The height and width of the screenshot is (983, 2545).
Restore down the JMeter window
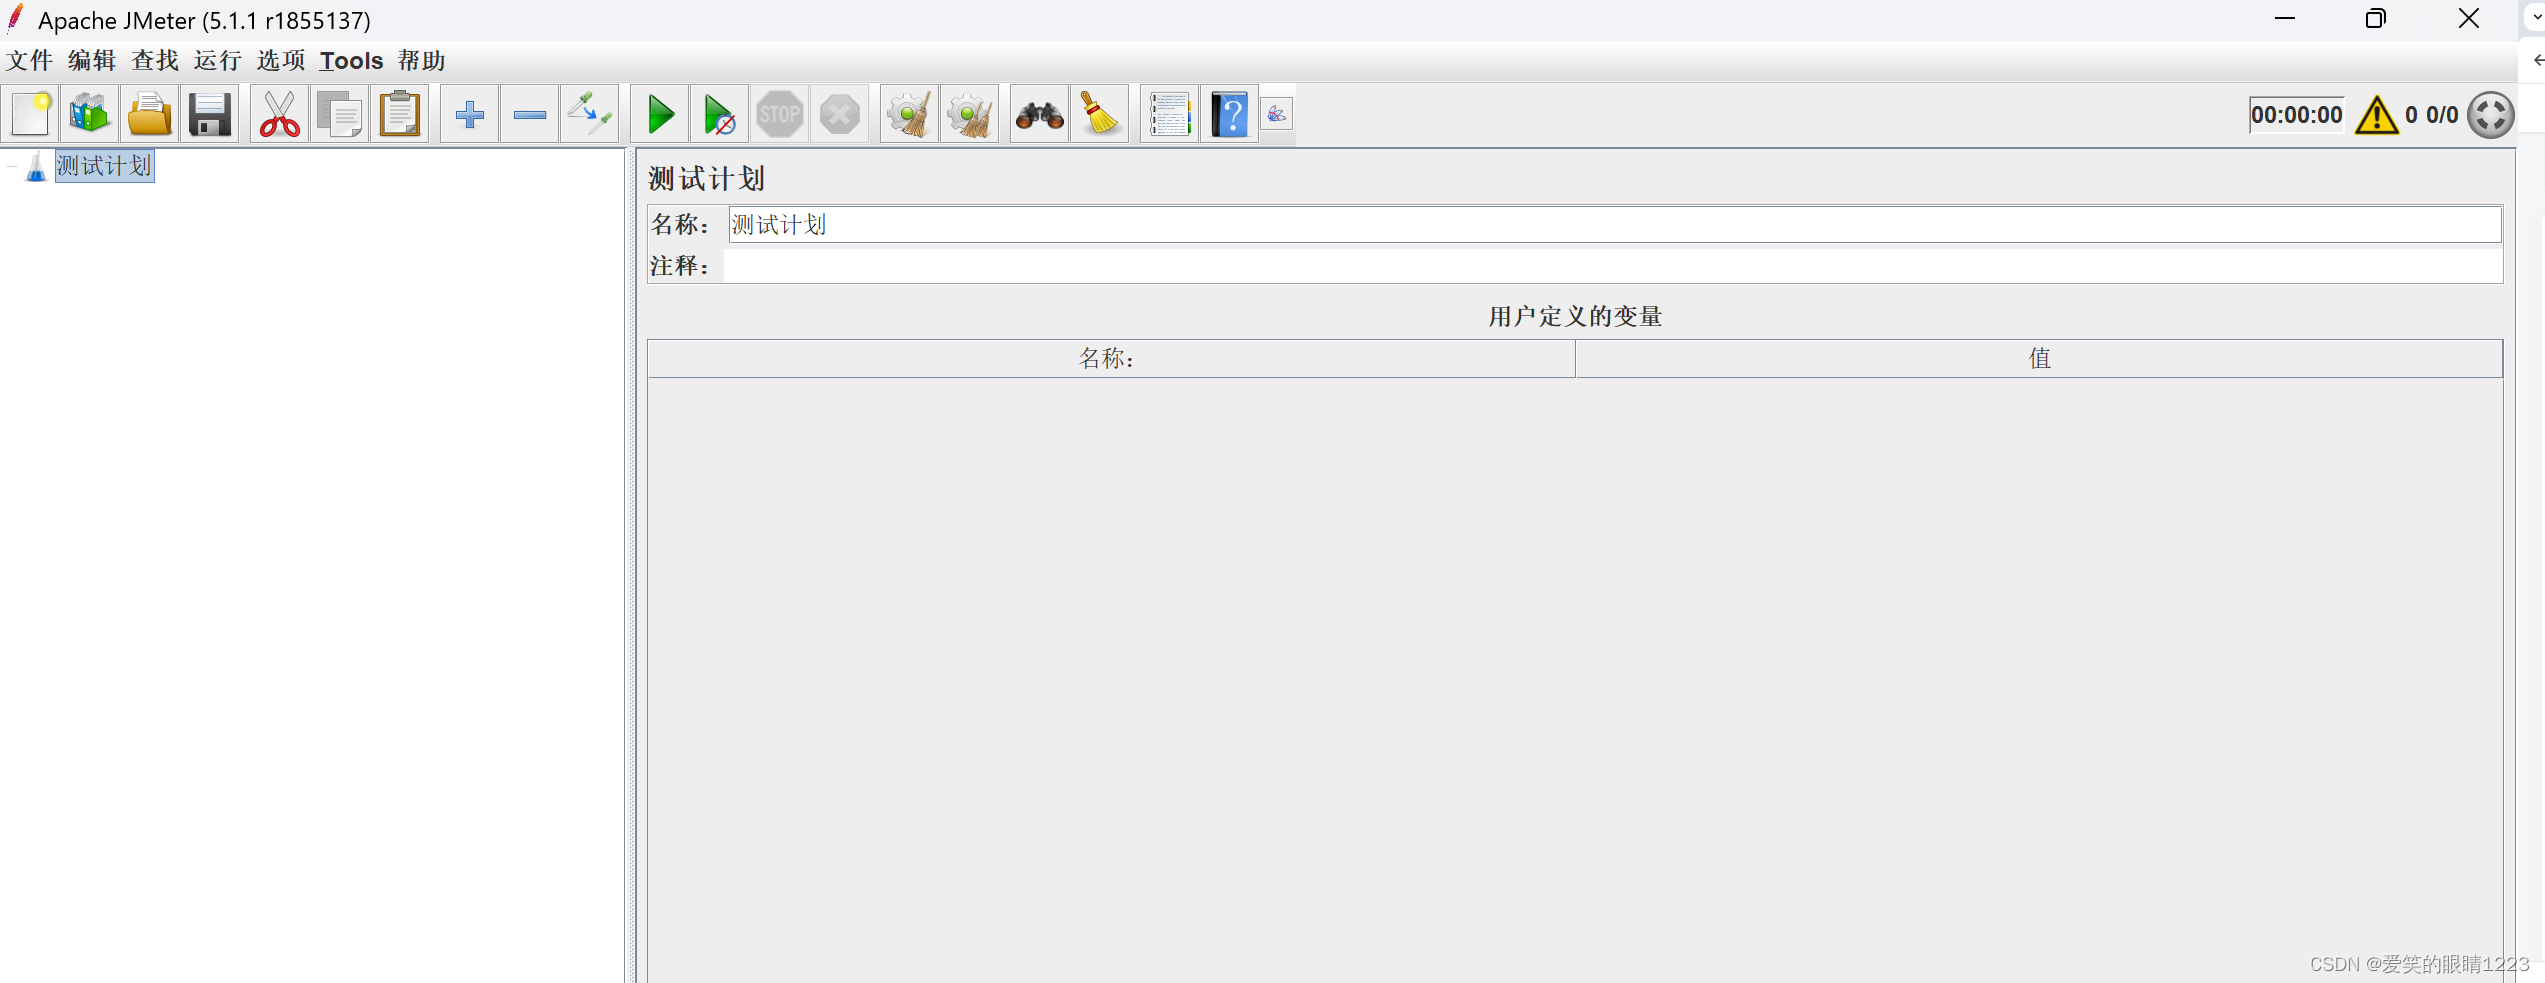pyautogui.click(x=2376, y=19)
